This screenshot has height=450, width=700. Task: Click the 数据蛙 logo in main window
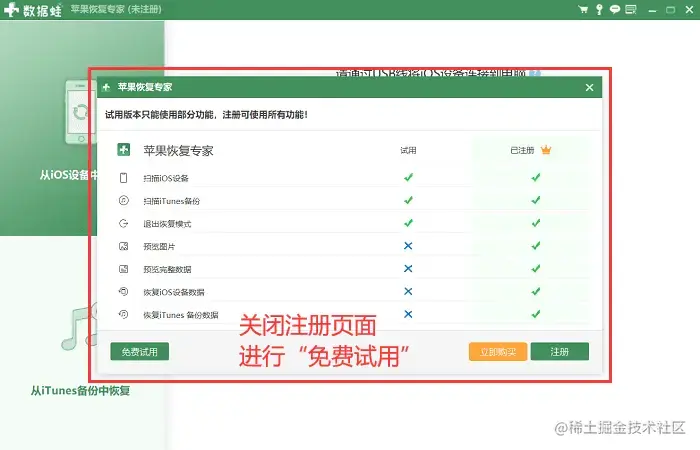pos(33,10)
